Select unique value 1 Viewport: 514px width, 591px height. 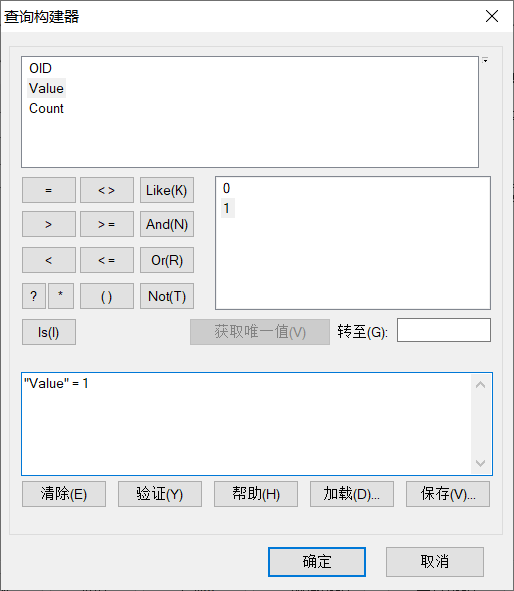click(227, 208)
